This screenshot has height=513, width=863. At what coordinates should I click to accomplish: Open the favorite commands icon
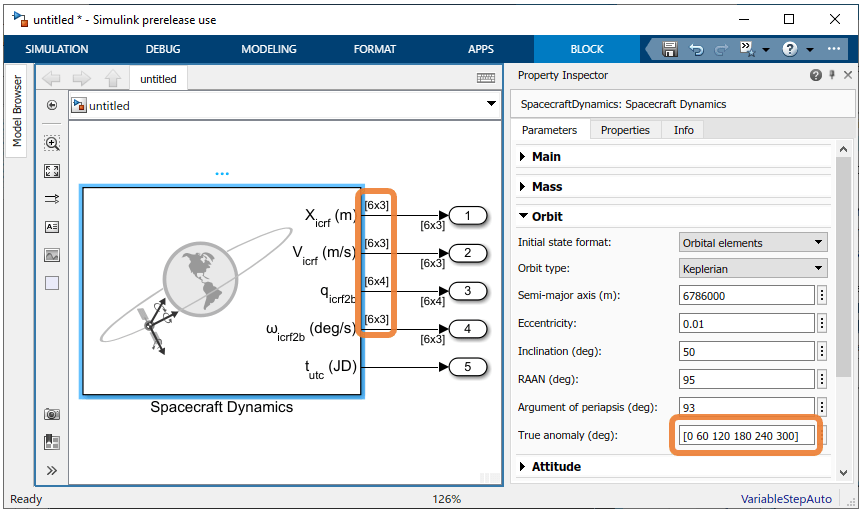tap(747, 48)
